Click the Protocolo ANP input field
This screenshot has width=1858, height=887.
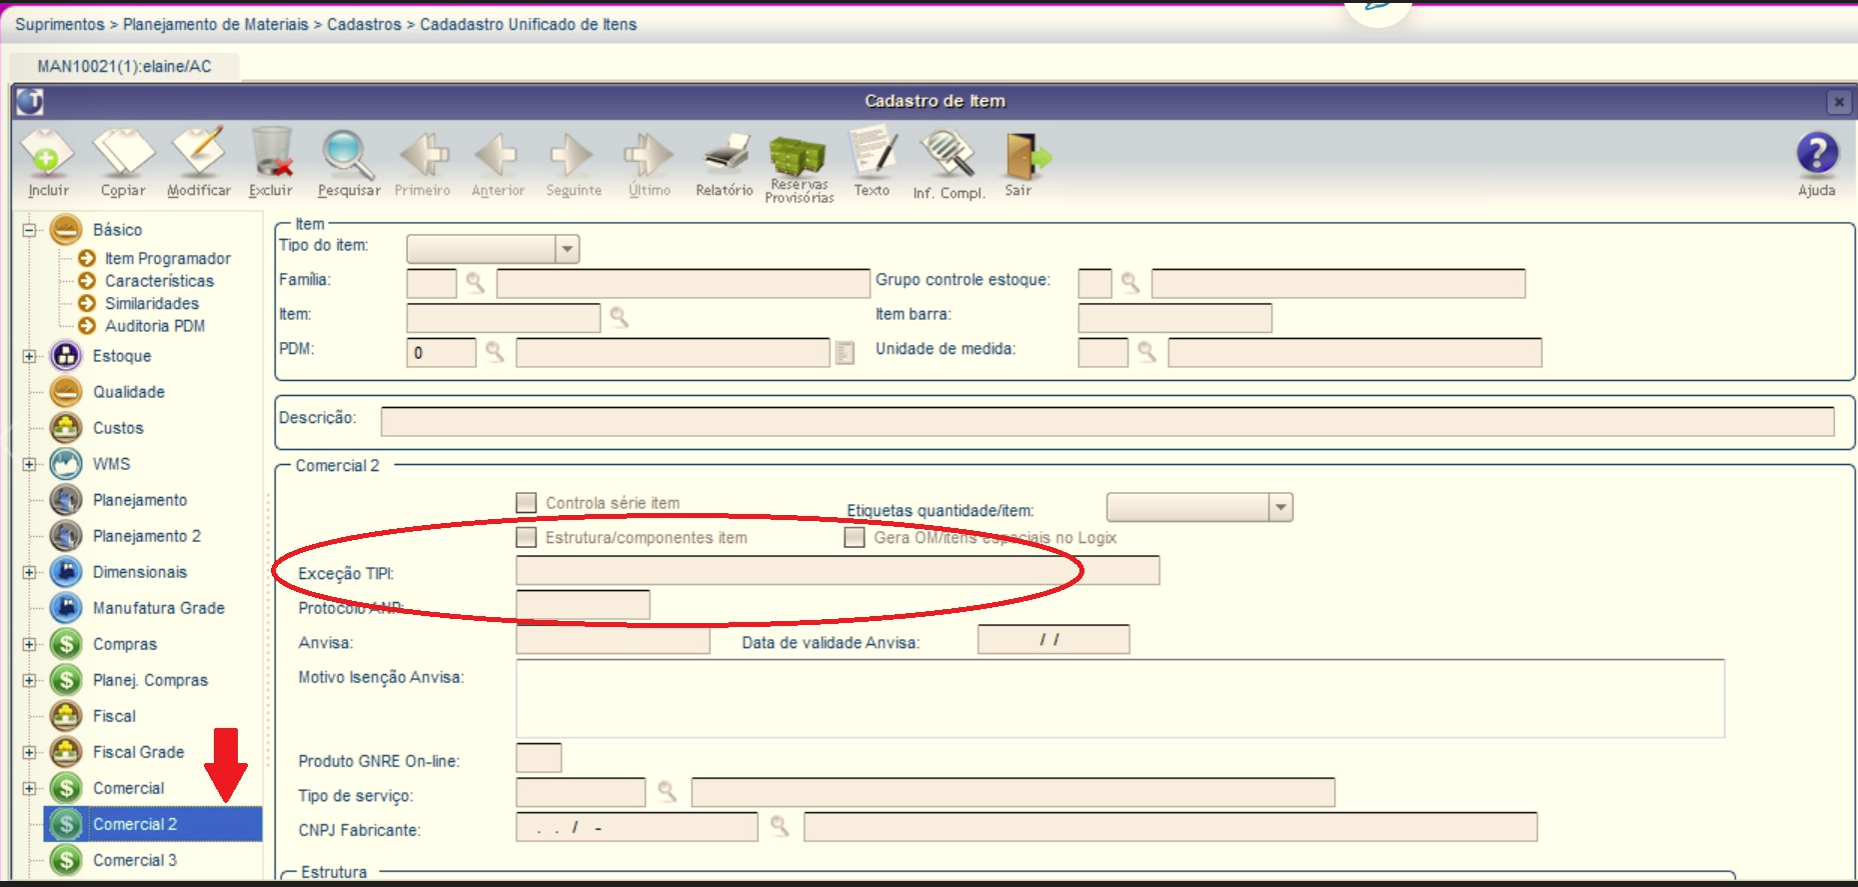click(583, 605)
